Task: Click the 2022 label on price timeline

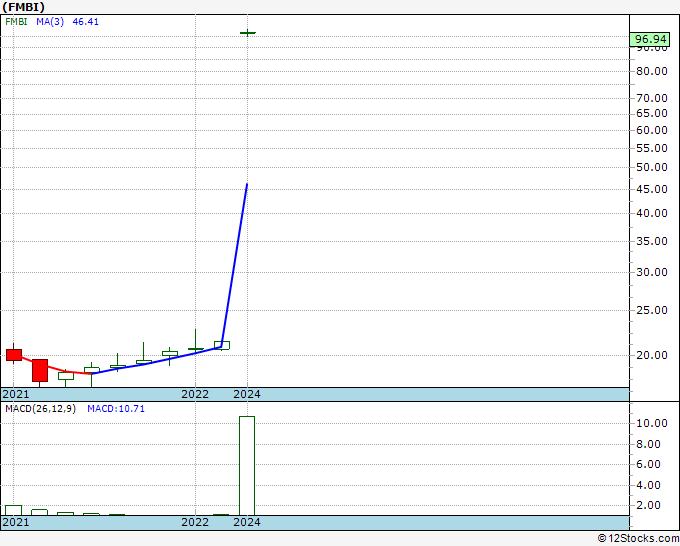Action: coord(195,394)
